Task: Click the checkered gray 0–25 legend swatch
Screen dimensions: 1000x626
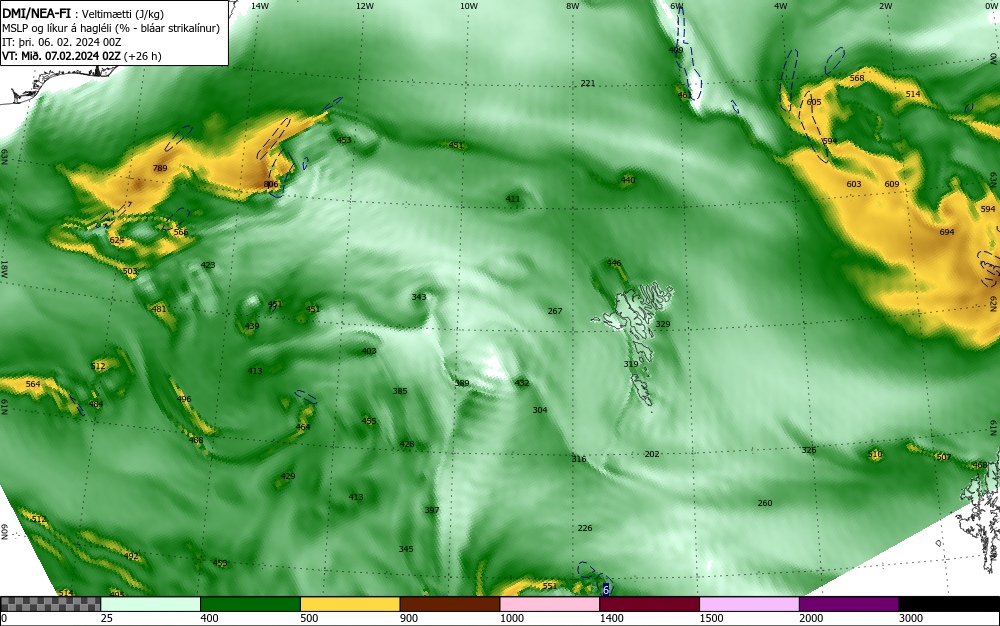Action: pos(50,604)
